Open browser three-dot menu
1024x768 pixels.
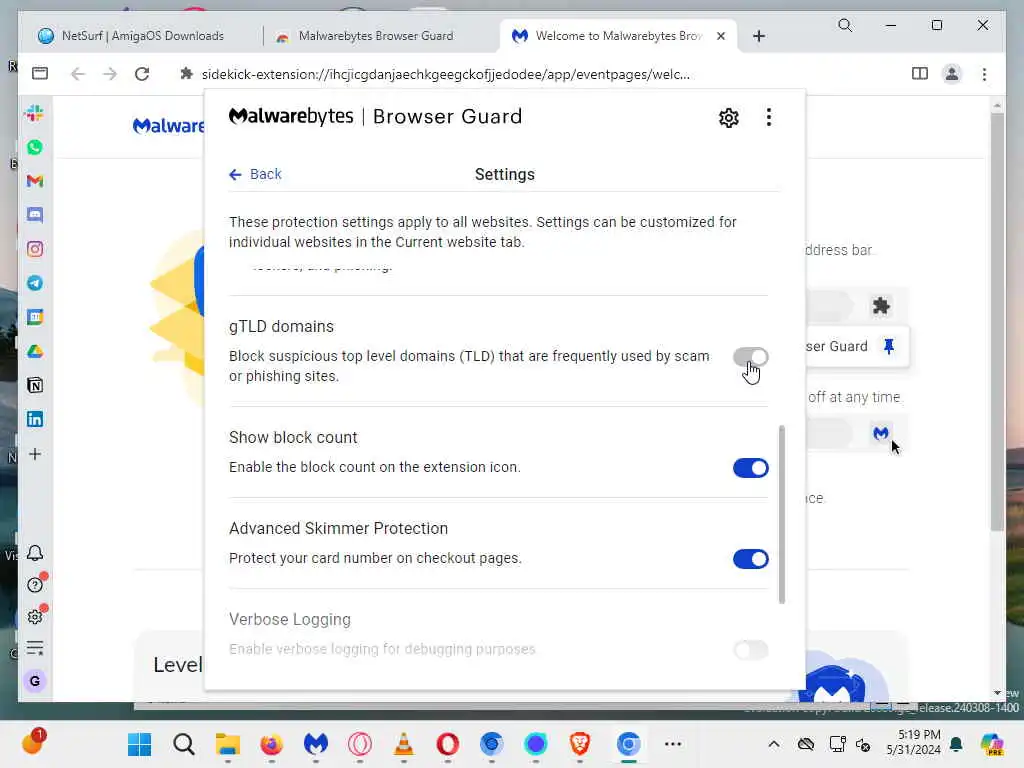point(984,74)
